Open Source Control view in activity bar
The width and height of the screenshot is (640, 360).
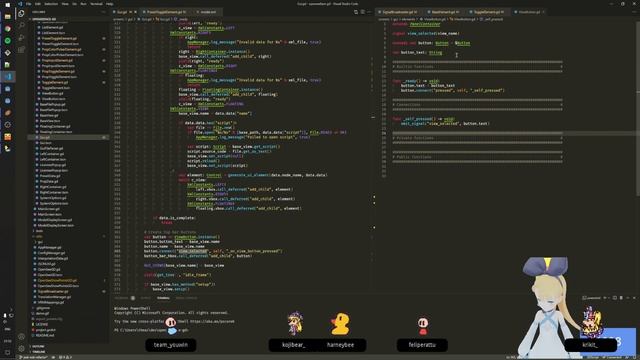(21, 38)
